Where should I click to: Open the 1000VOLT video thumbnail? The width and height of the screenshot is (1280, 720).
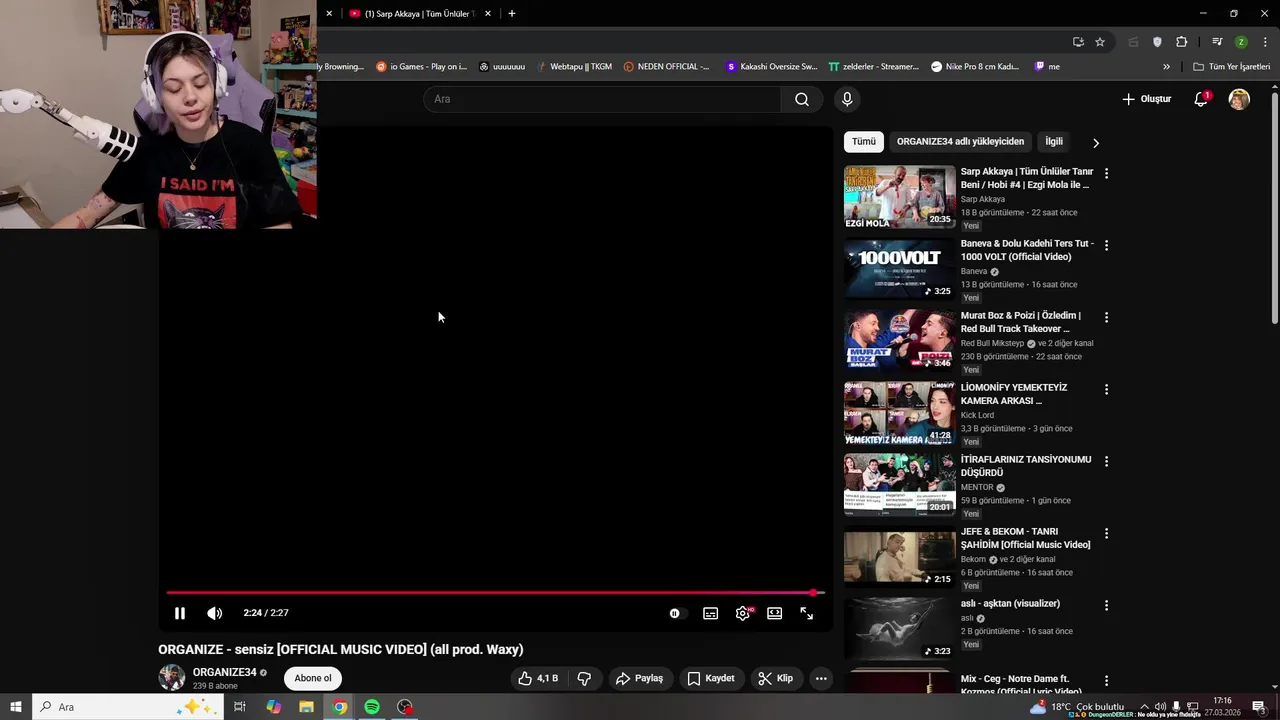[899, 269]
